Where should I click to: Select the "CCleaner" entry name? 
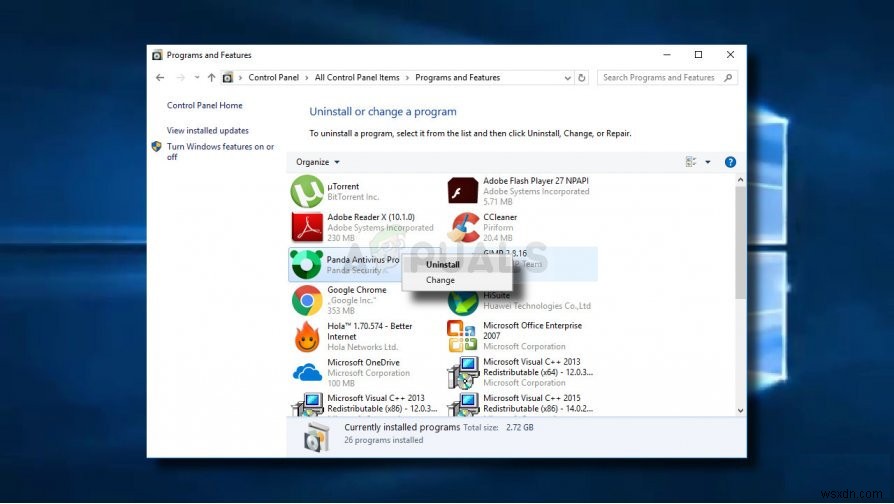click(x=500, y=217)
